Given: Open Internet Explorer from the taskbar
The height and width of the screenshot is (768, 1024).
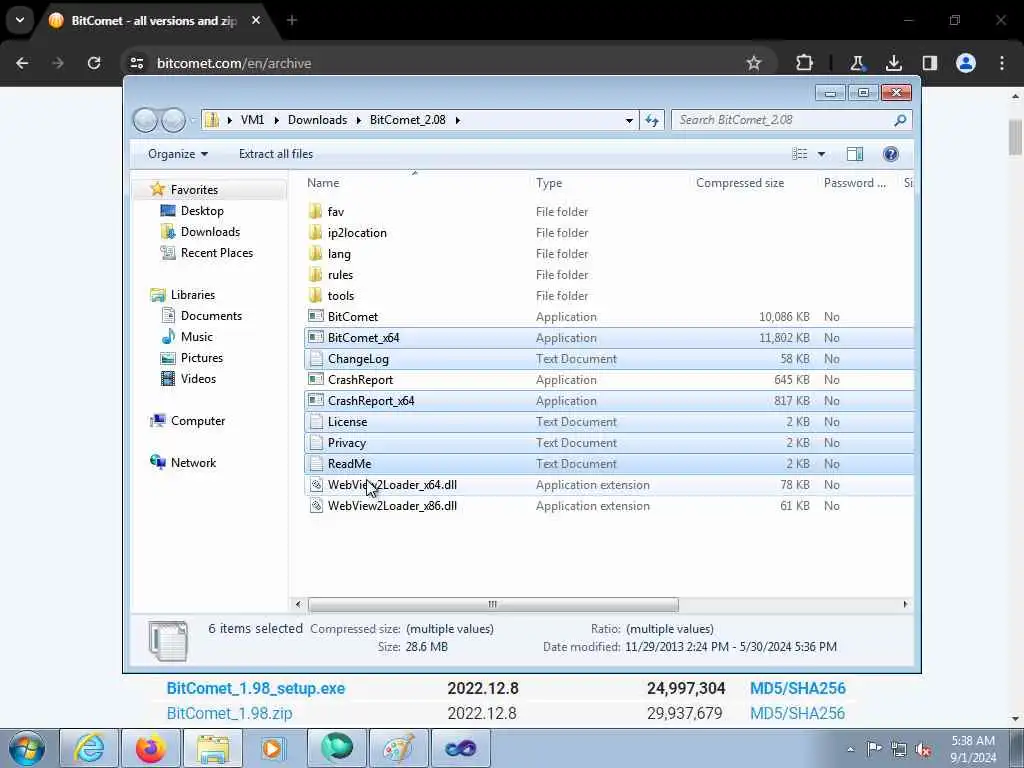Looking at the screenshot, I should click(x=89, y=748).
